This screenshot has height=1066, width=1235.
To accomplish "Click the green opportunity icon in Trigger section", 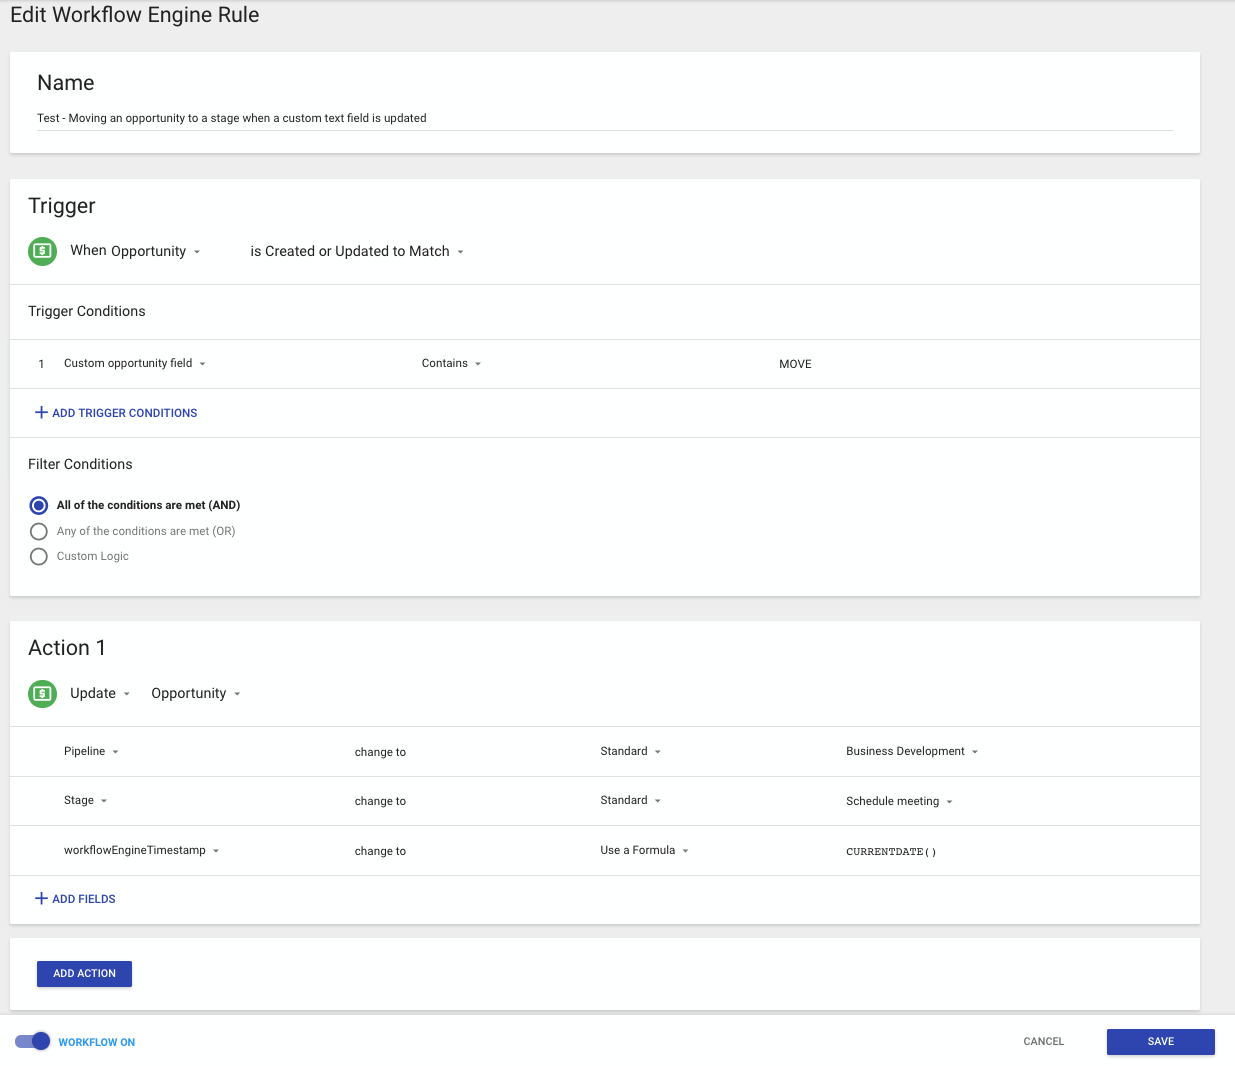I will 42,251.
